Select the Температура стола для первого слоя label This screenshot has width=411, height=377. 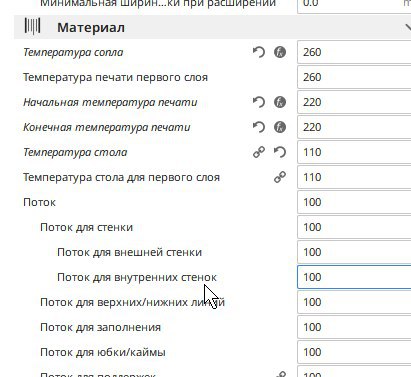[121, 177]
